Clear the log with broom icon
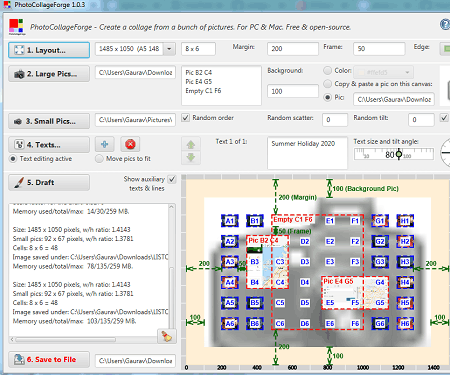Image resolution: width=450 pixels, height=375 pixels. tap(166, 336)
